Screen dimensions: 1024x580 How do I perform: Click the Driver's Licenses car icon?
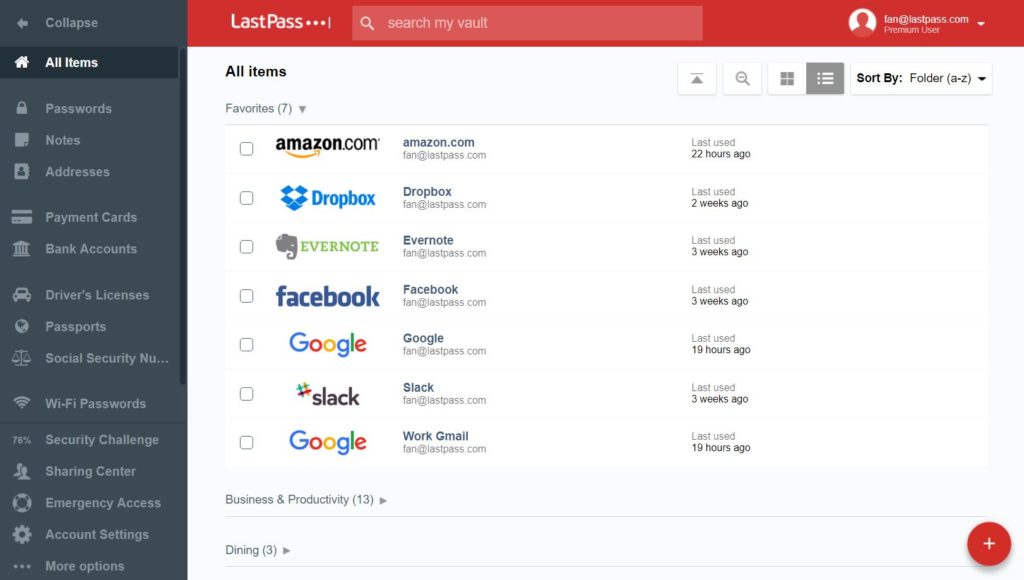click(22, 295)
